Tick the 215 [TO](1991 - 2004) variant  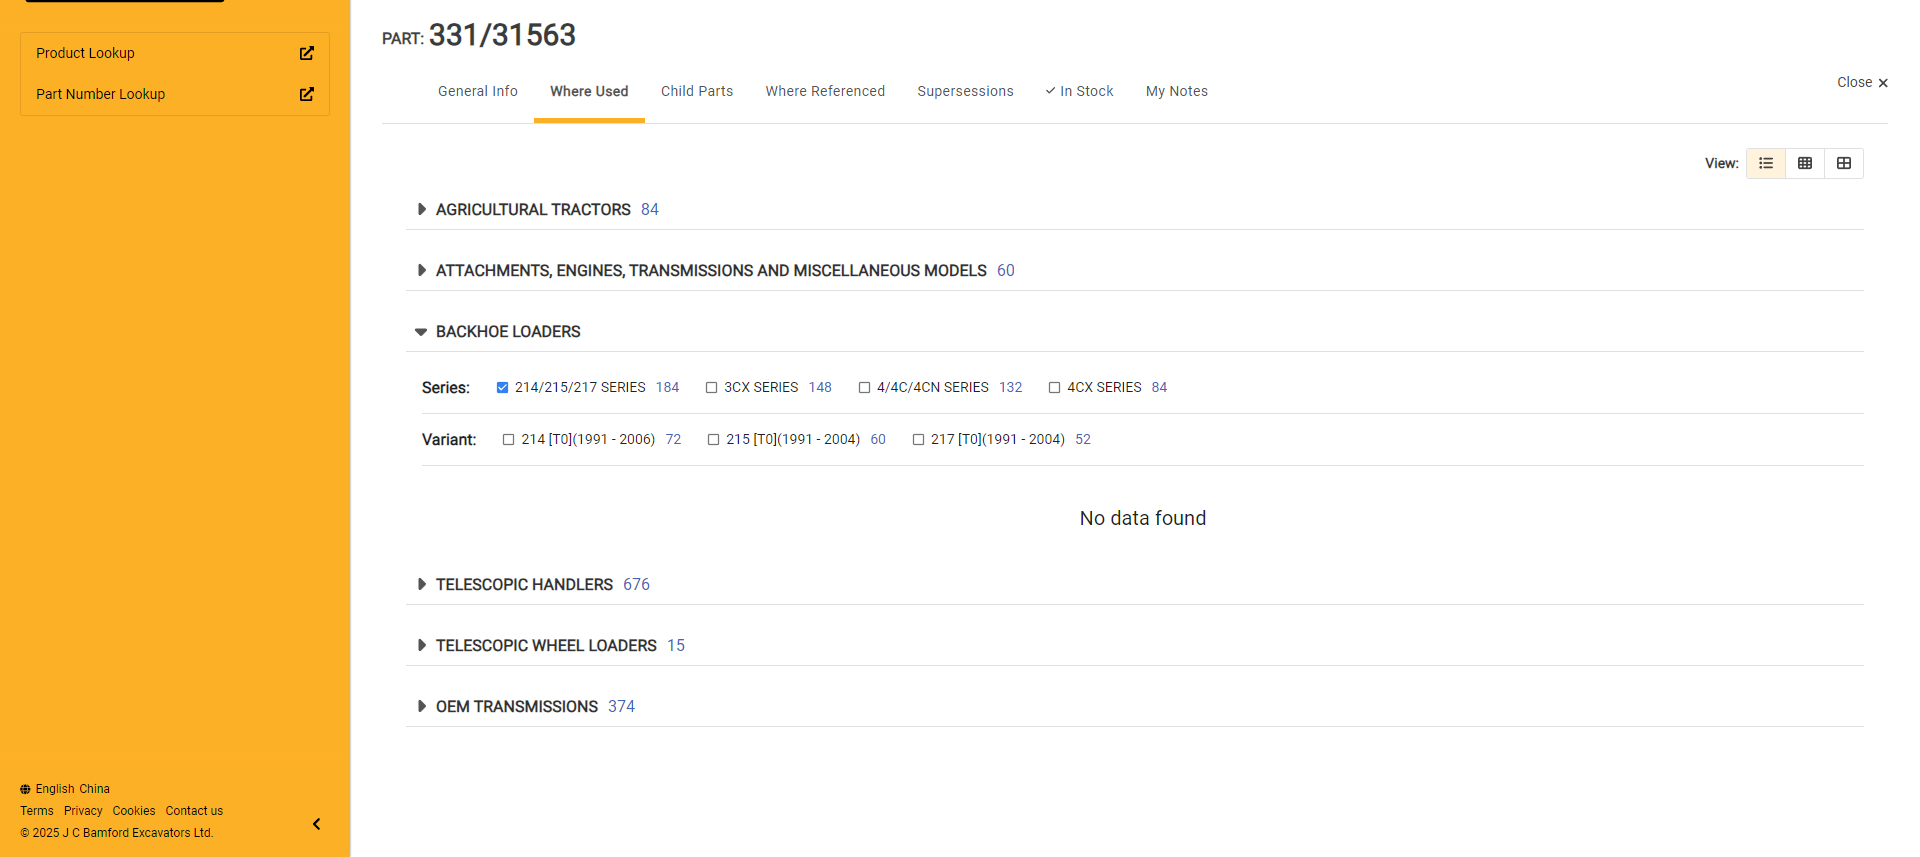(x=714, y=440)
